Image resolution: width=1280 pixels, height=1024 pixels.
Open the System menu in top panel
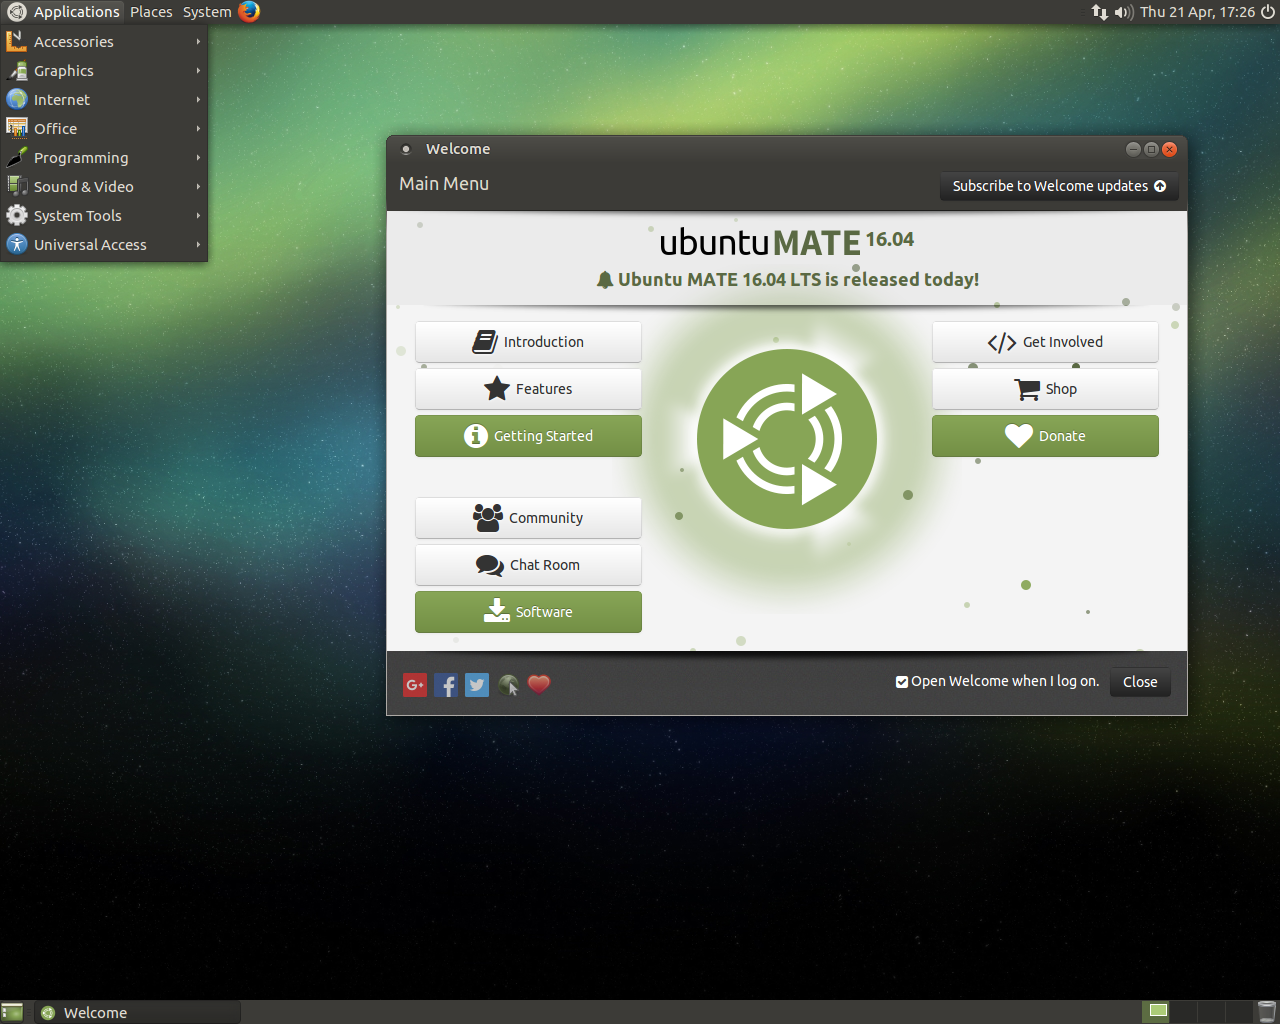(207, 12)
